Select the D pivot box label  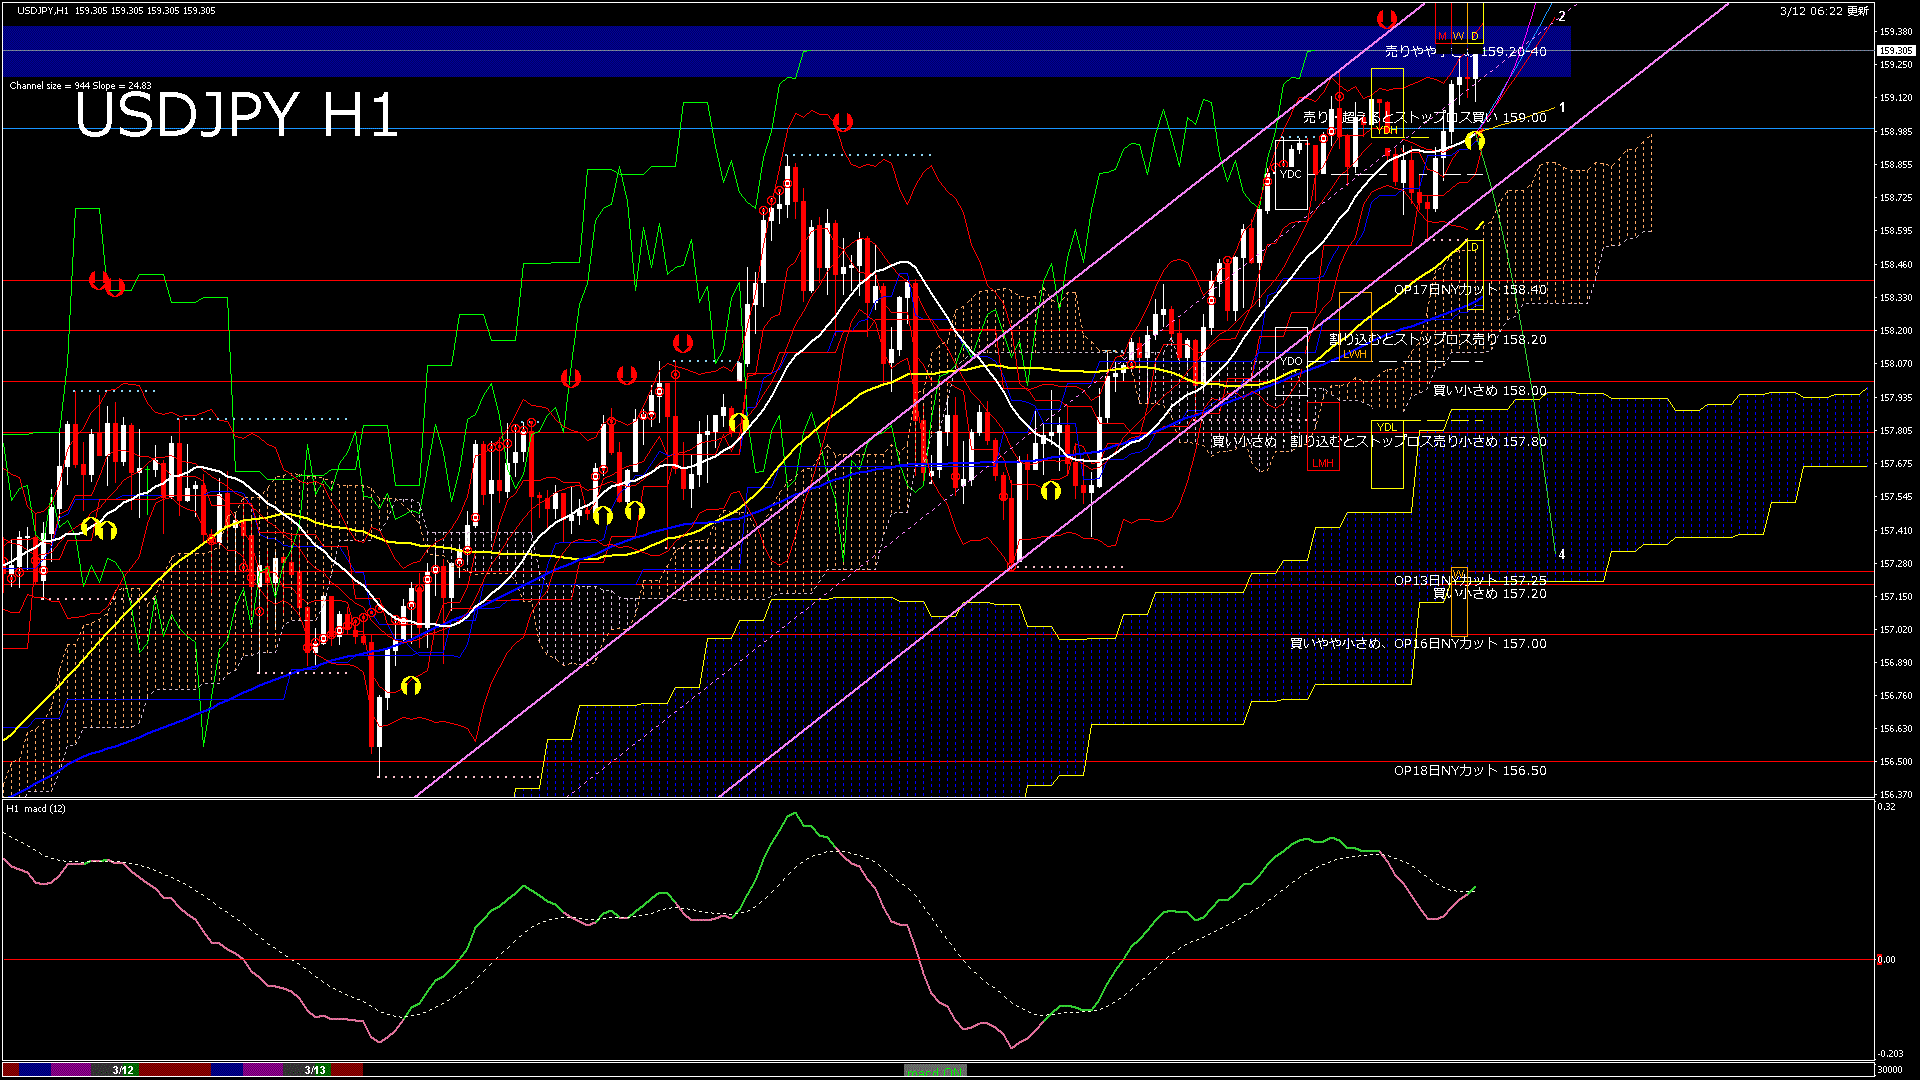click(x=1474, y=36)
